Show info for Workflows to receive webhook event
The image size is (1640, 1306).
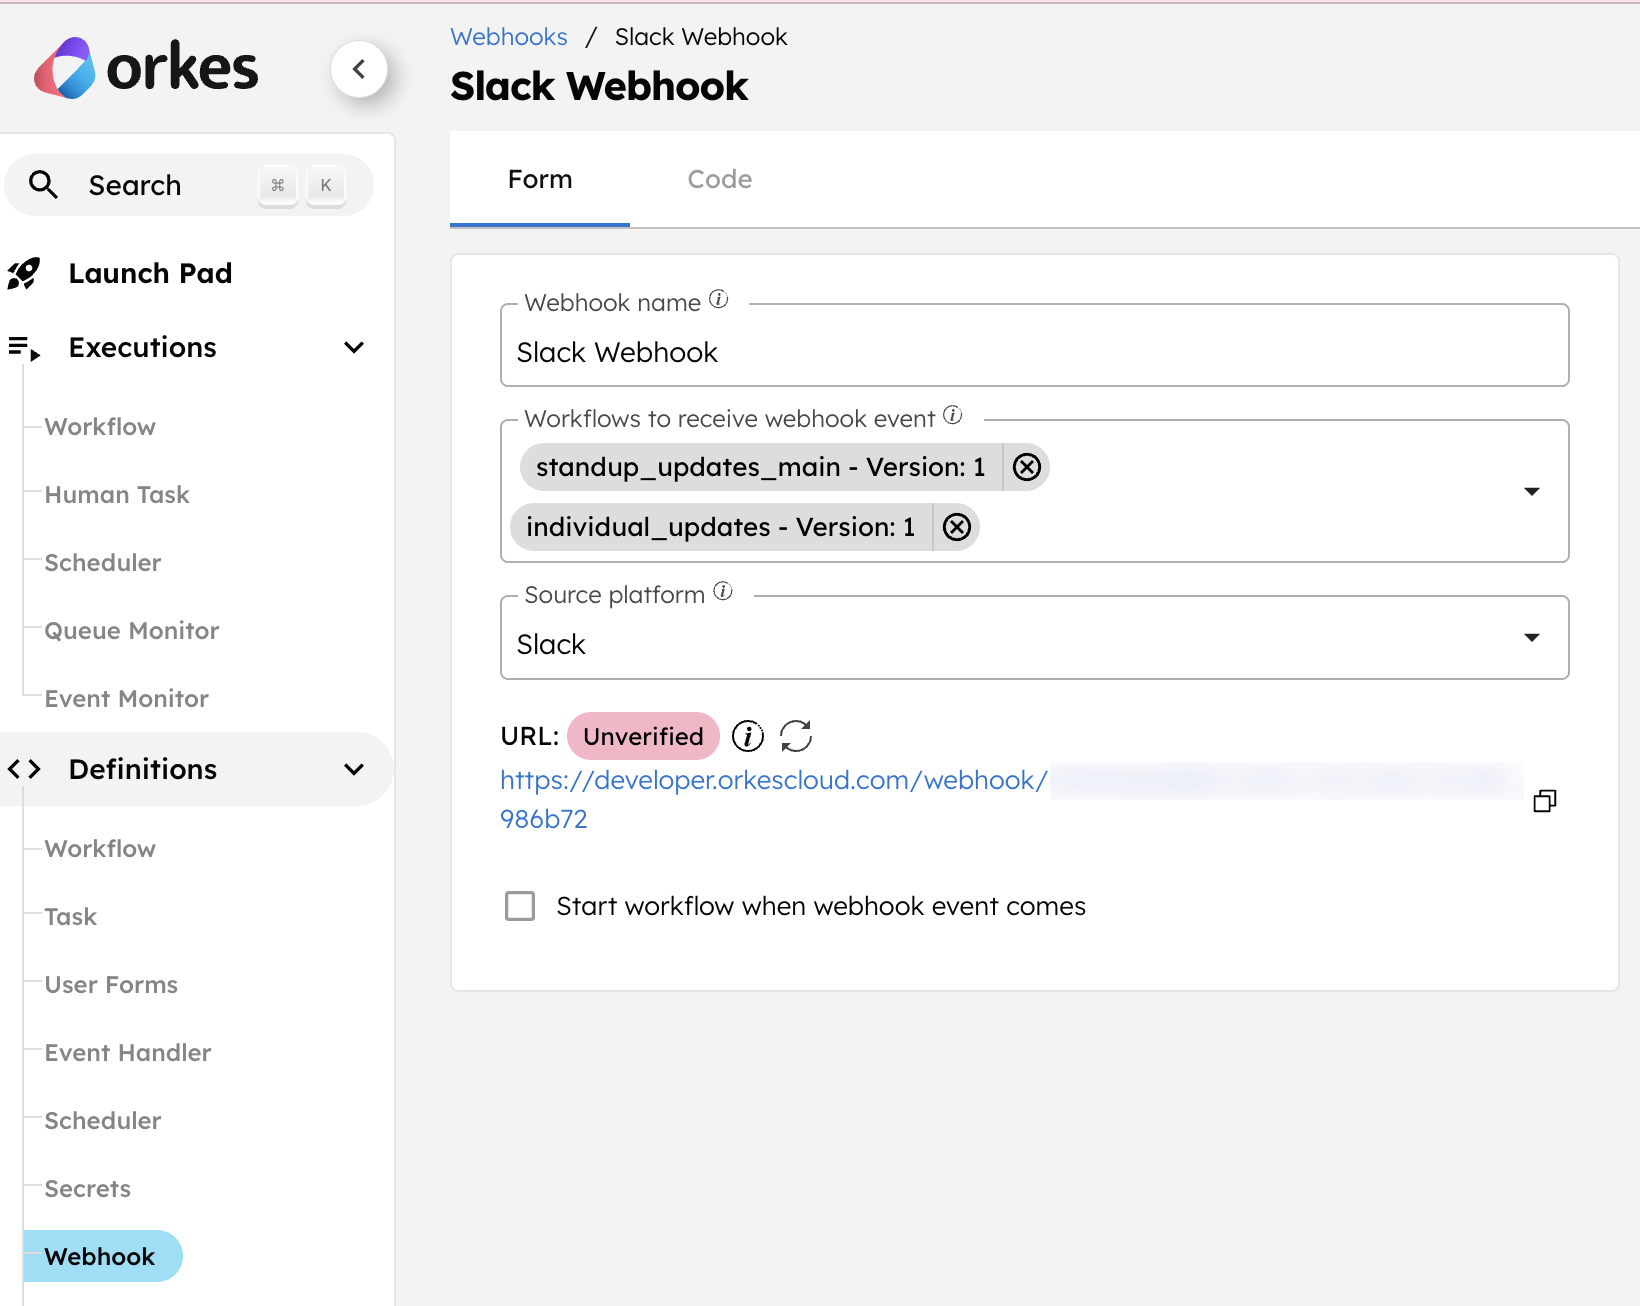pos(953,415)
